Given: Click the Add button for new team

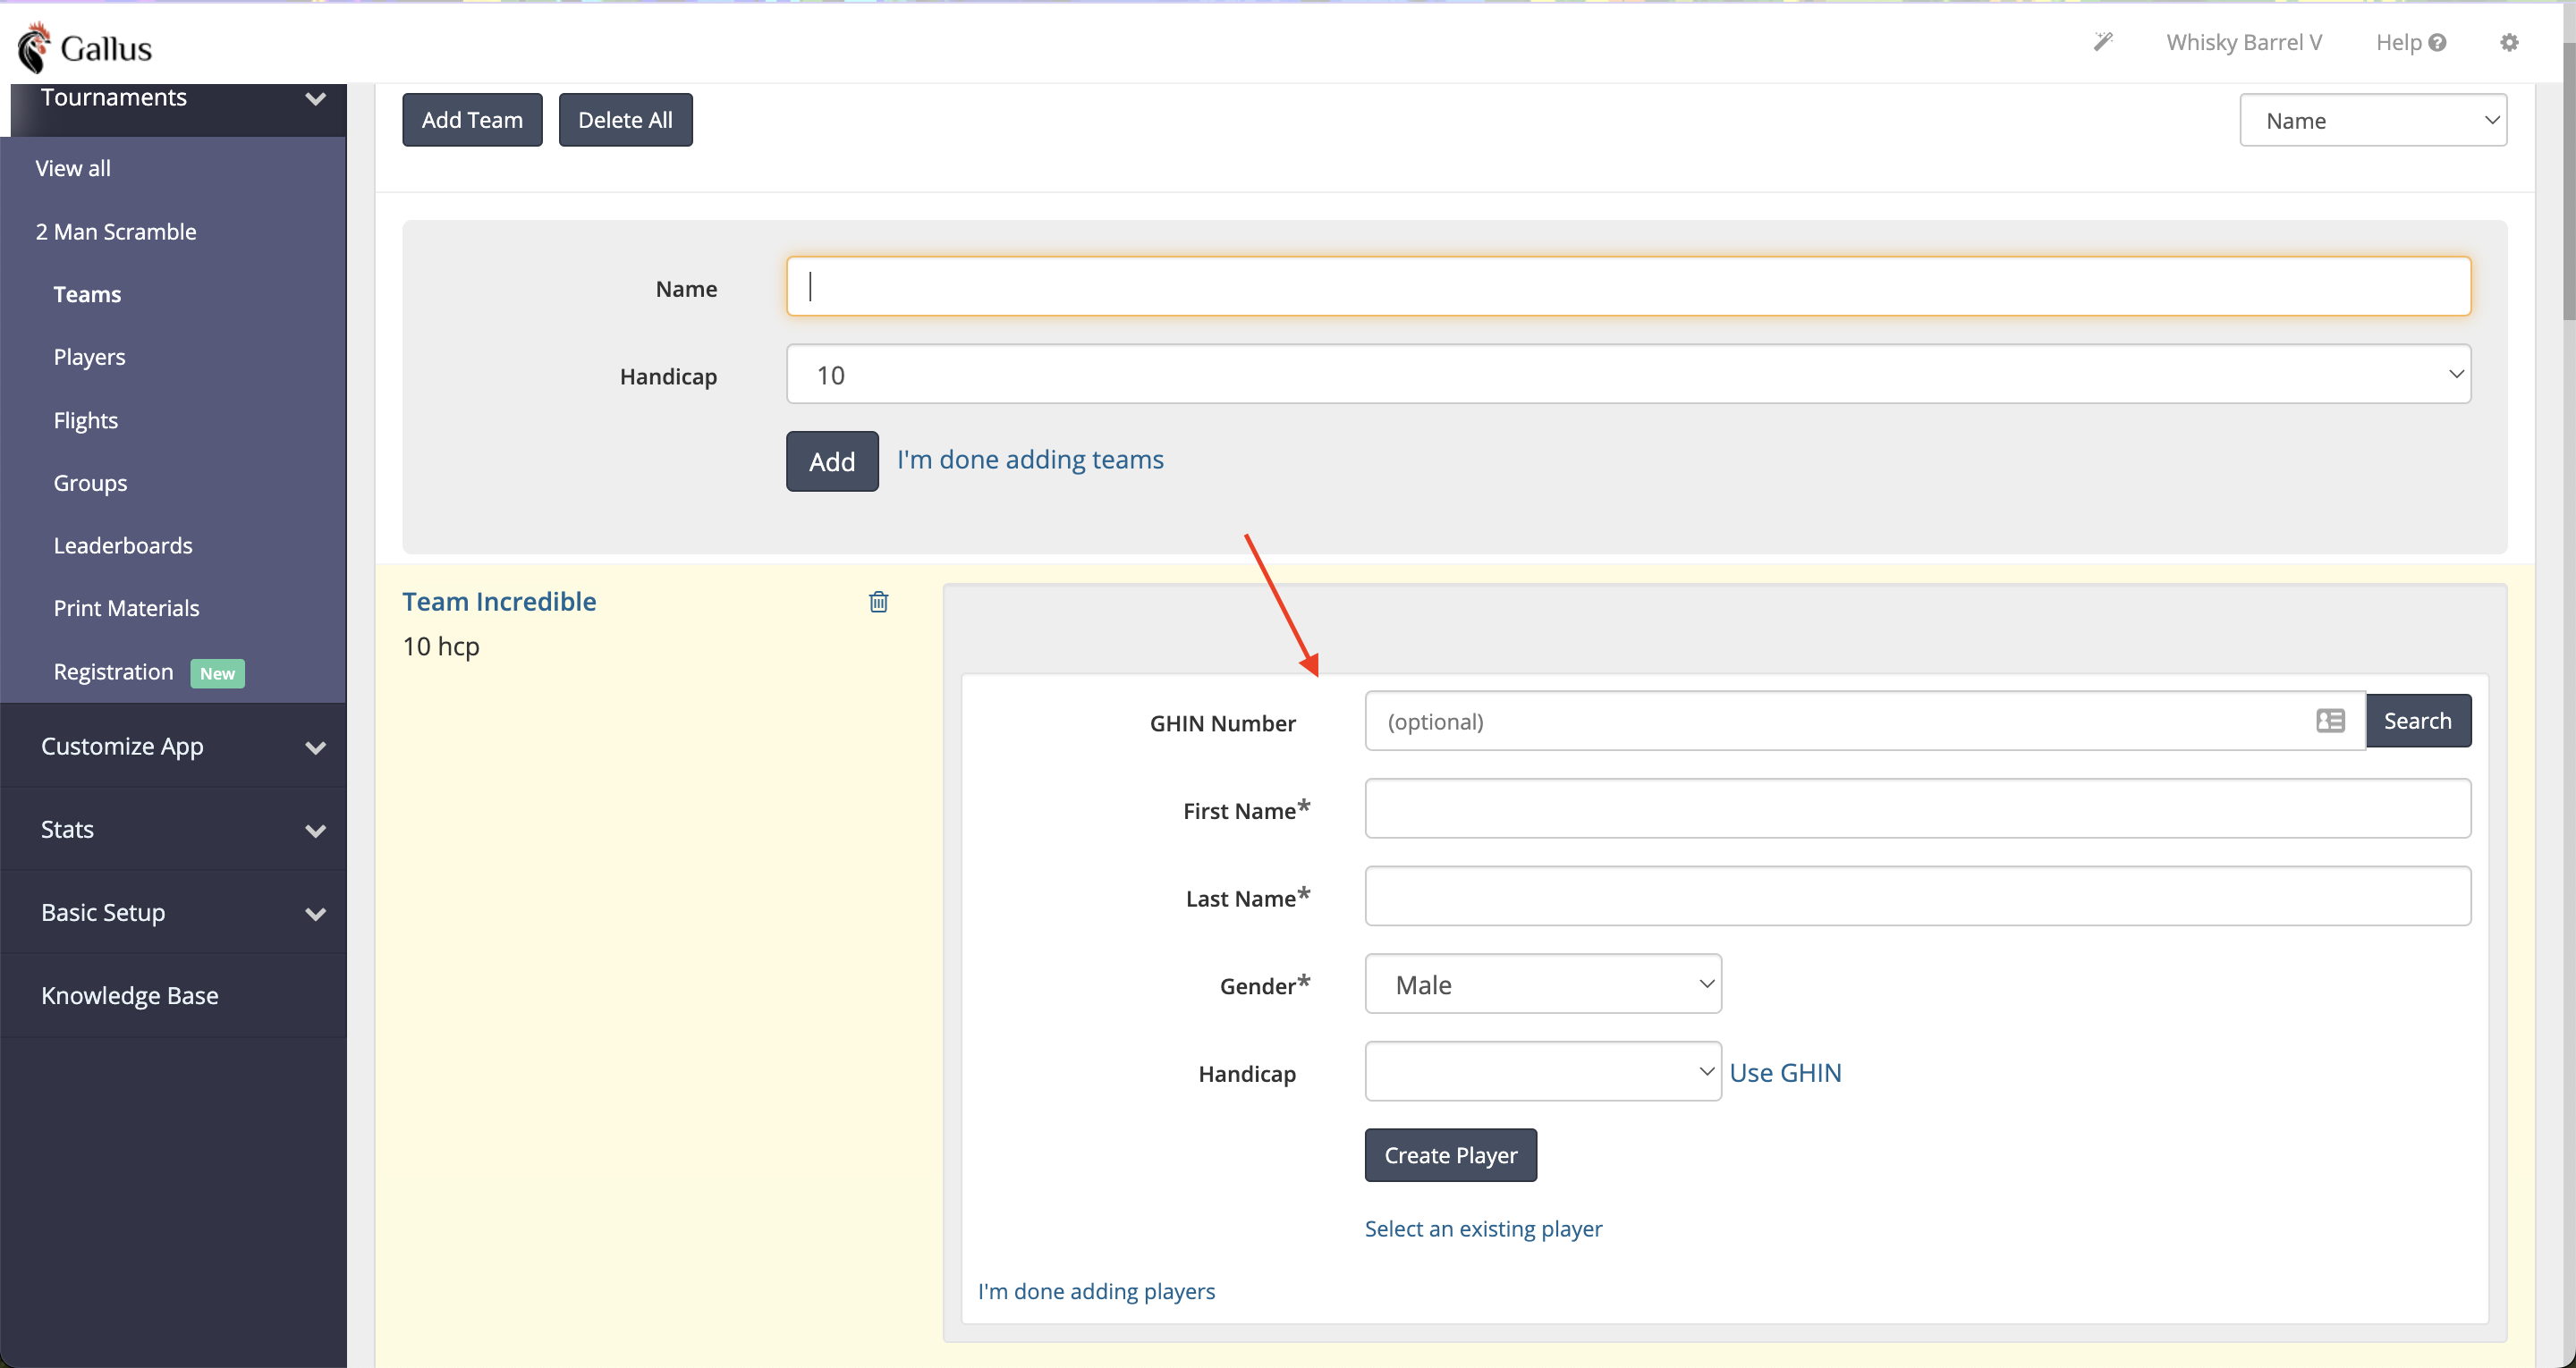Looking at the screenshot, I should (x=832, y=461).
